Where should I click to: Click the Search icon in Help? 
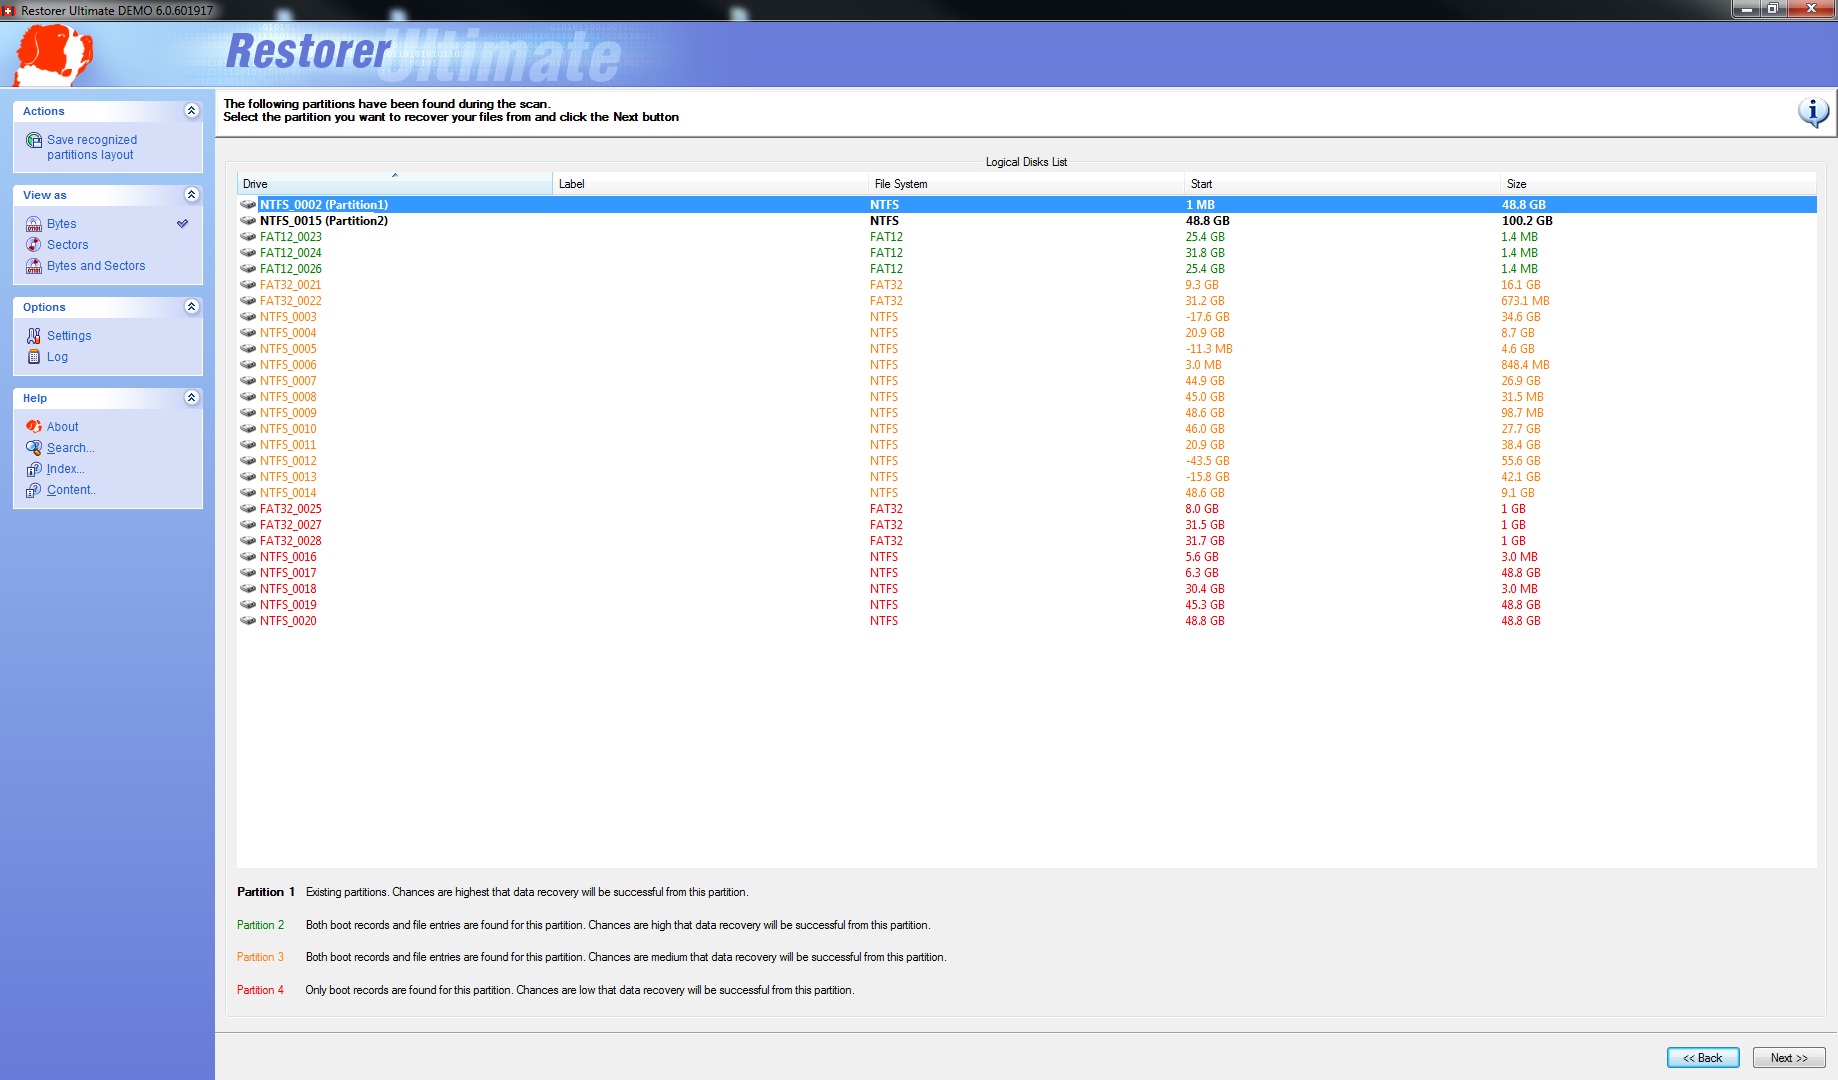coord(34,448)
